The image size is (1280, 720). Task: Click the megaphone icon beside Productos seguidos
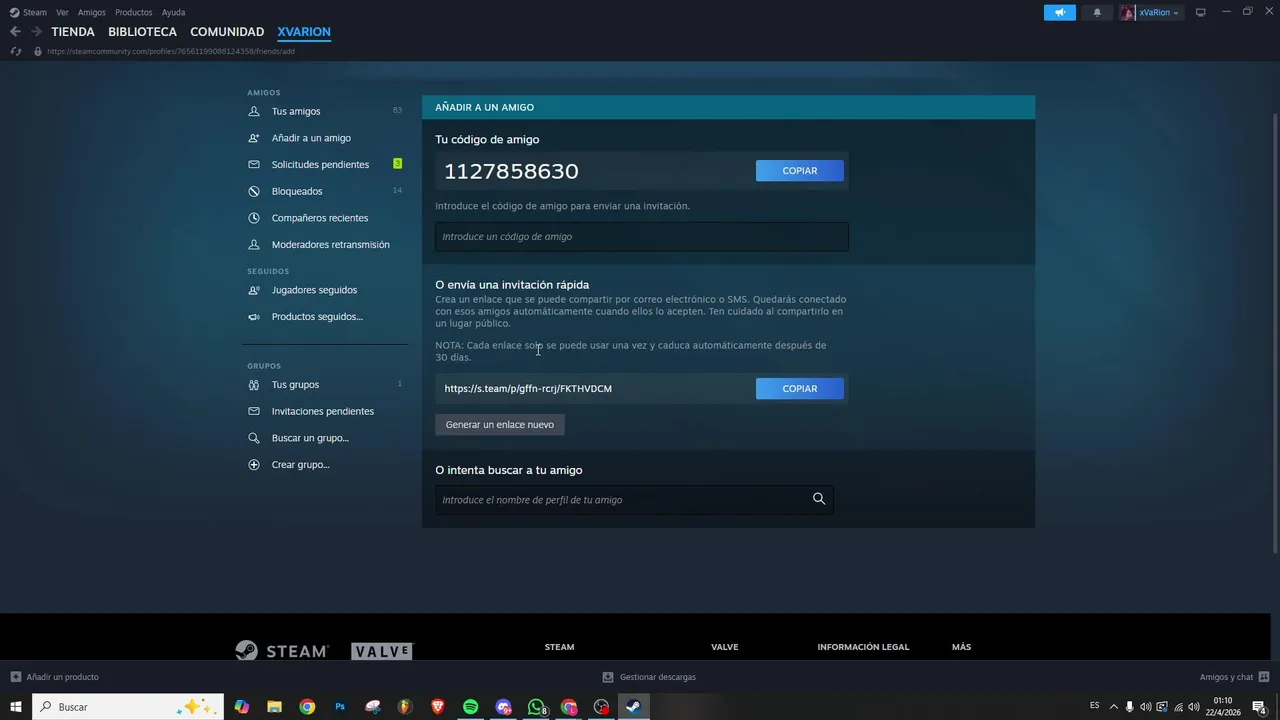(254, 317)
